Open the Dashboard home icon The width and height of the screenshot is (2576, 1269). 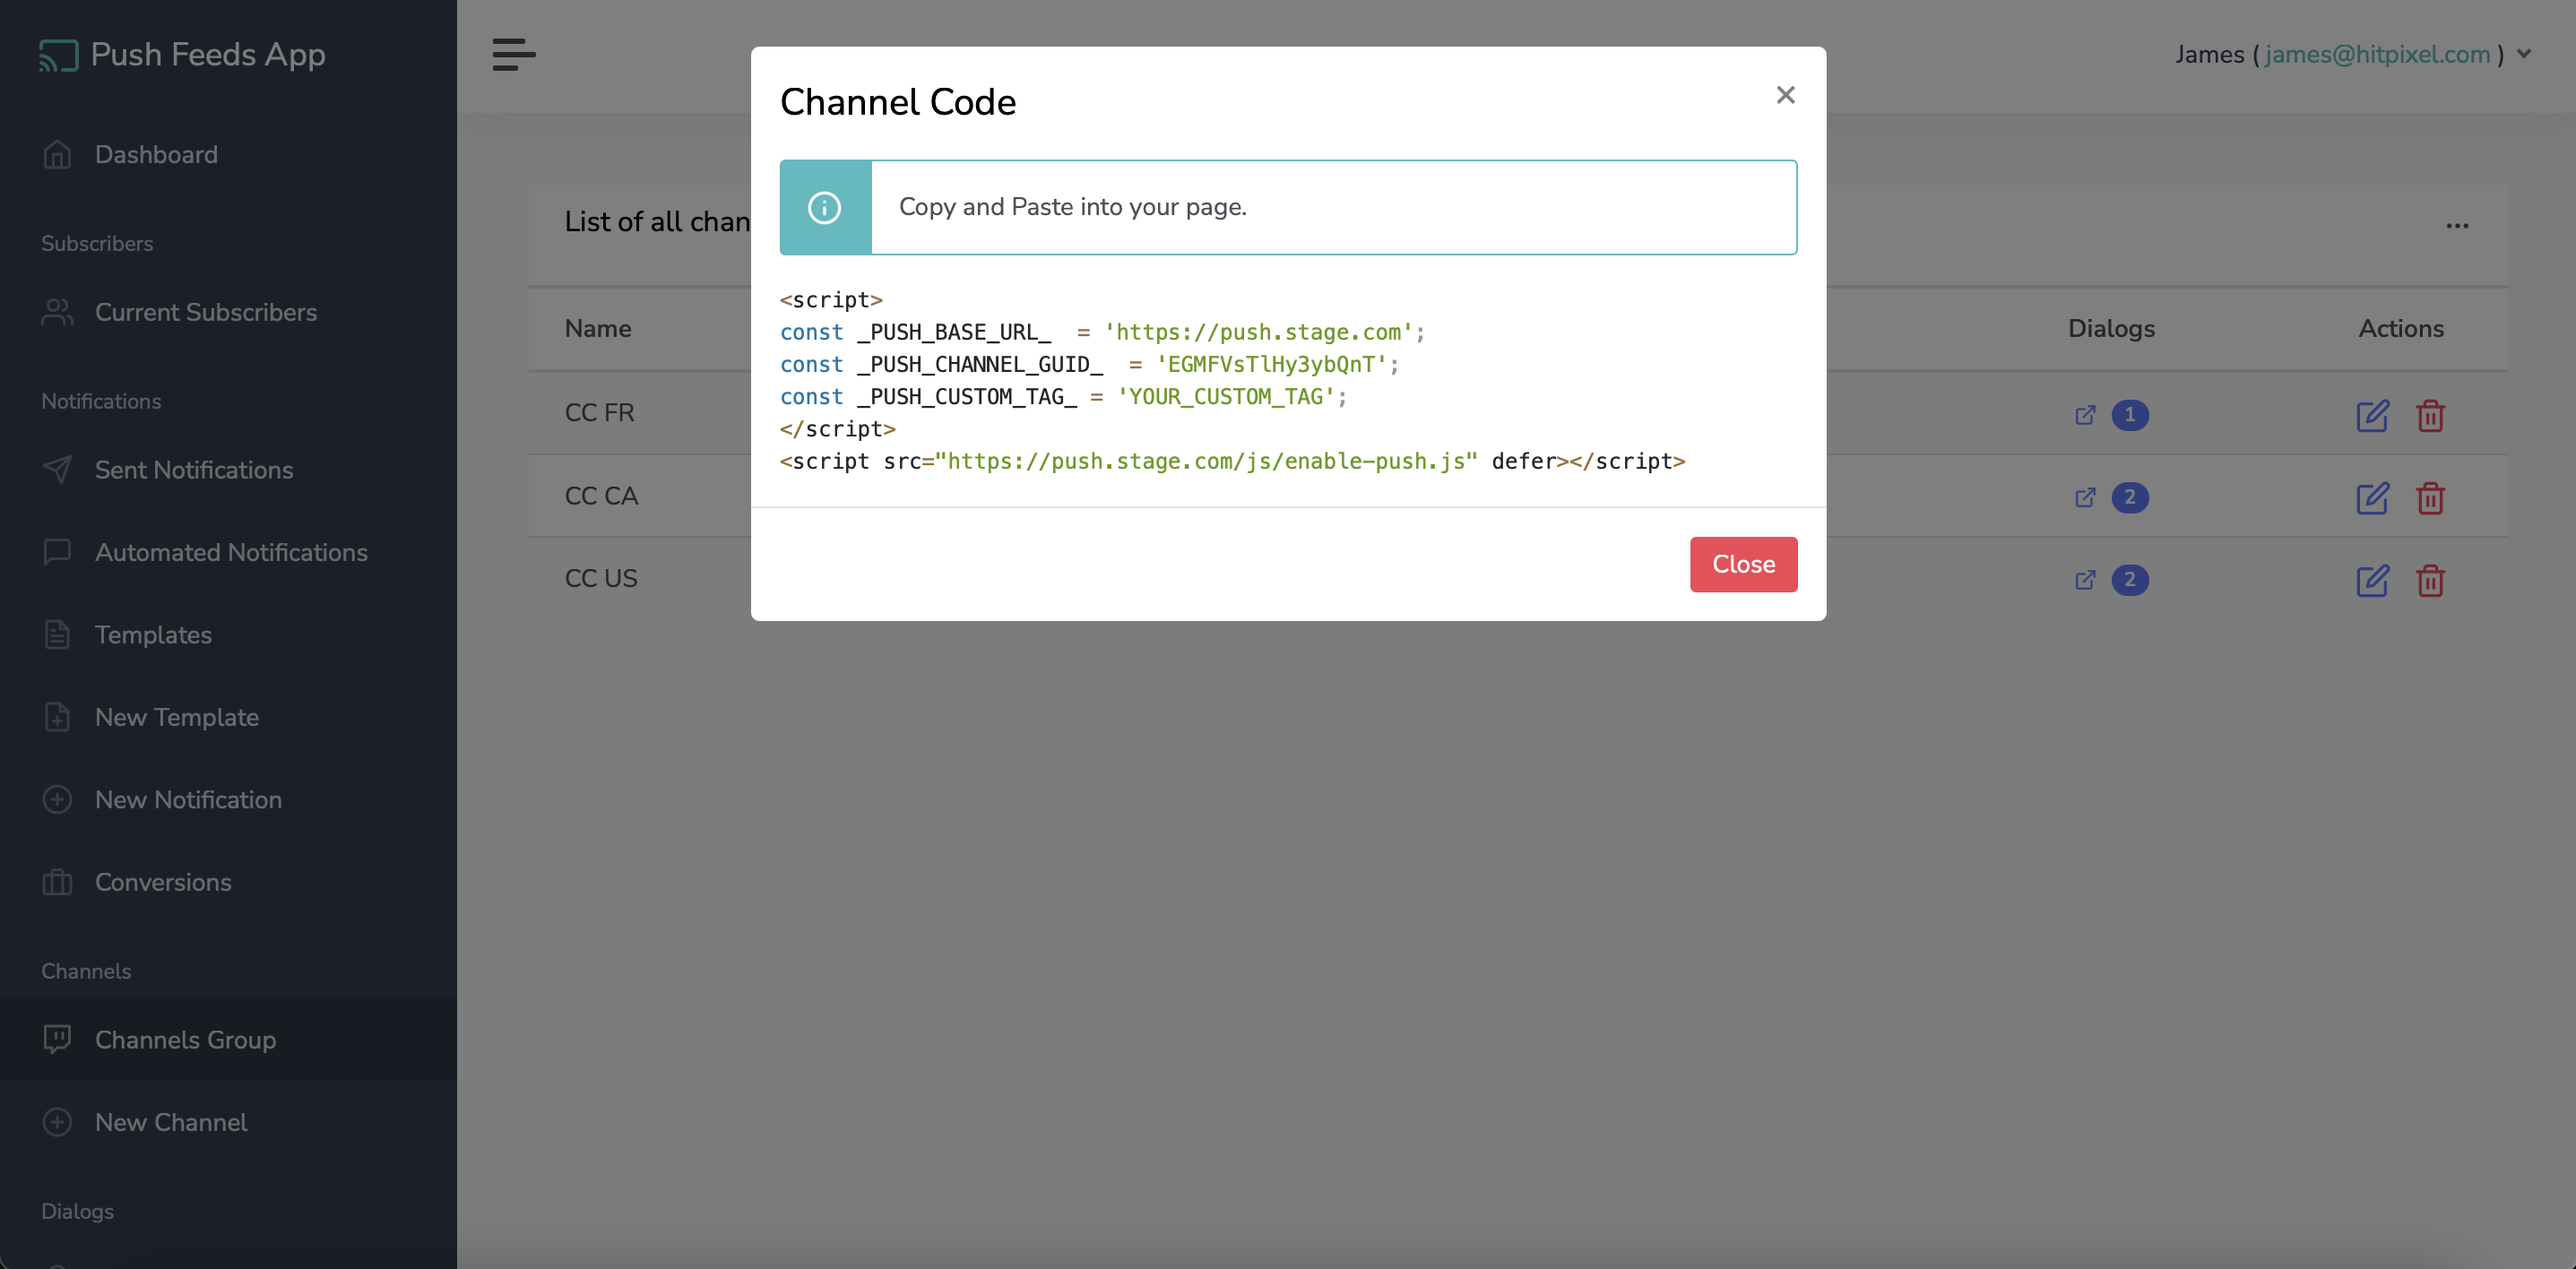[57, 155]
